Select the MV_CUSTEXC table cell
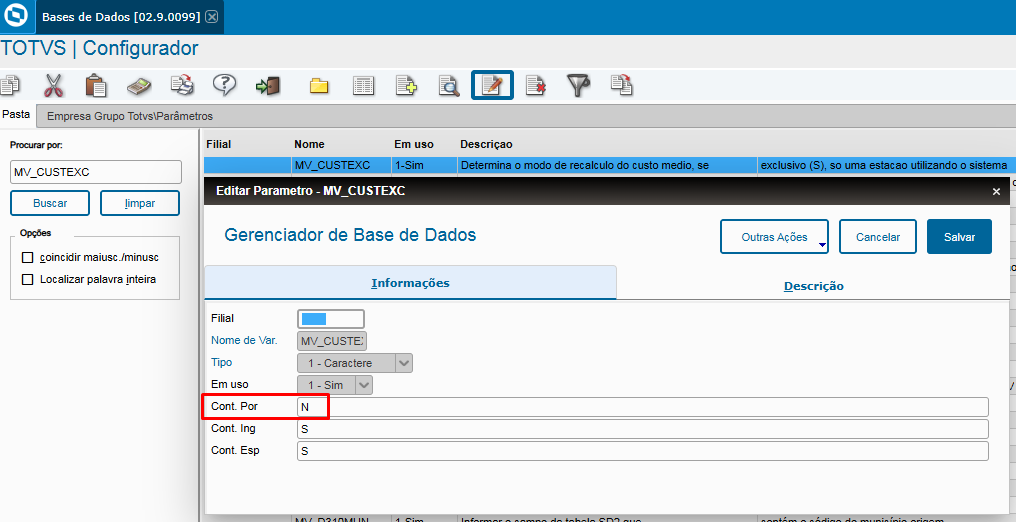 (x=341, y=165)
